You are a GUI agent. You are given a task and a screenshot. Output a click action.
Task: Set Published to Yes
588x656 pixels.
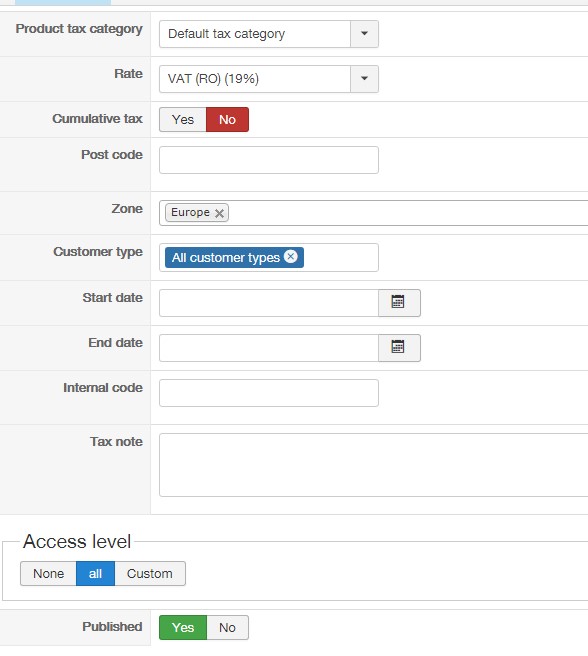point(183,628)
